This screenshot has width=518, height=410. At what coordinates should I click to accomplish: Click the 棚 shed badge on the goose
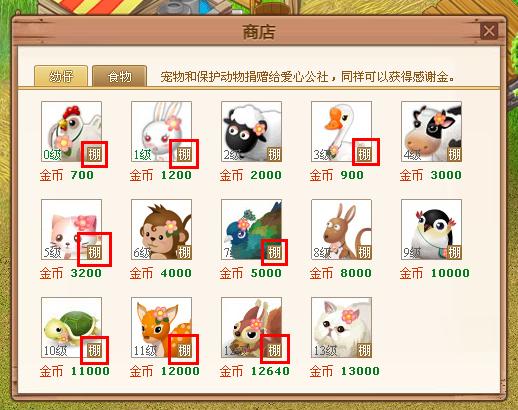(x=364, y=154)
